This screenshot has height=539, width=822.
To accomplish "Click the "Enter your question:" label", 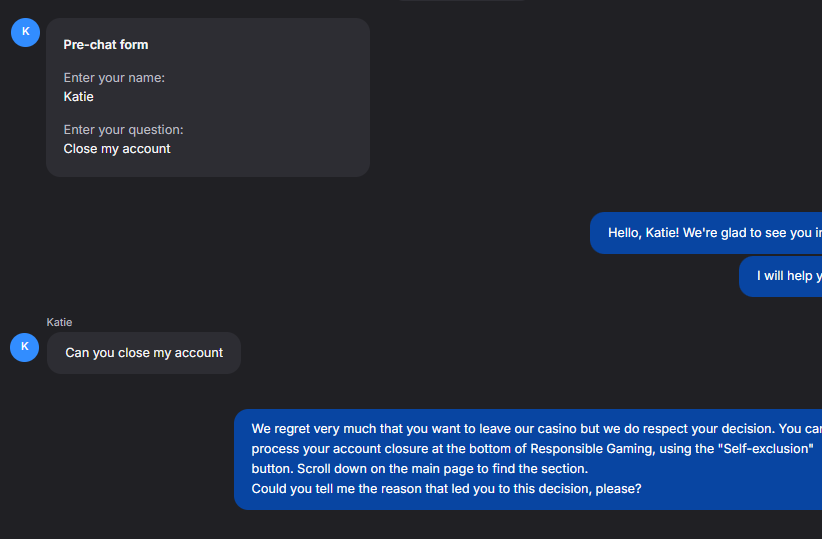I will (123, 129).
